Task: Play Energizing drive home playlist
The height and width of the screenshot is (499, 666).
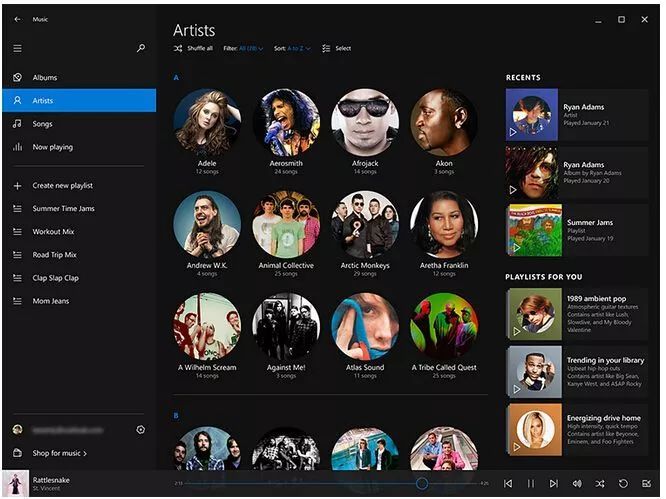Action: pyautogui.click(x=517, y=447)
